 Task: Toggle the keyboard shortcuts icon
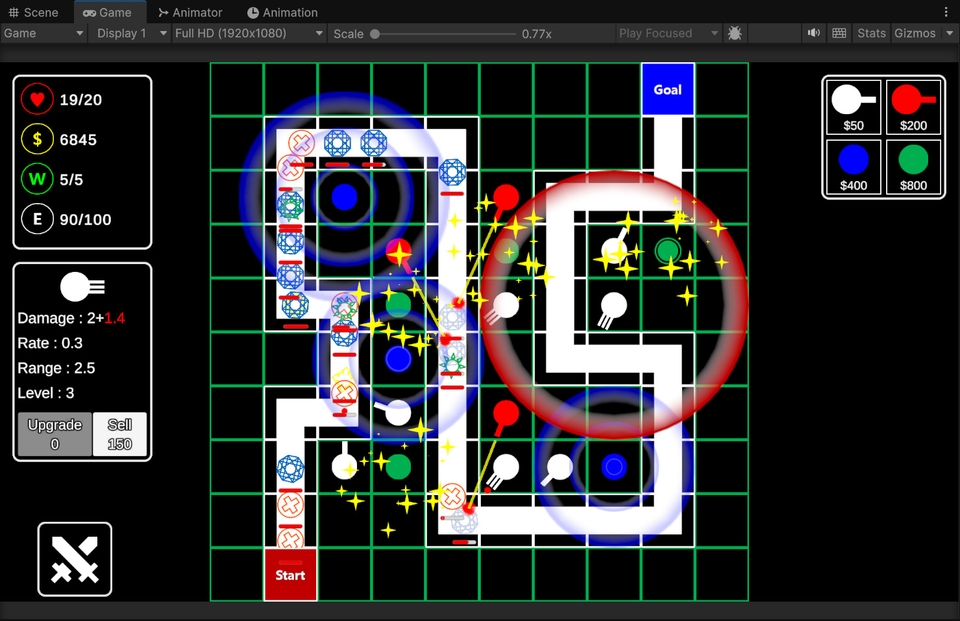click(839, 33)
